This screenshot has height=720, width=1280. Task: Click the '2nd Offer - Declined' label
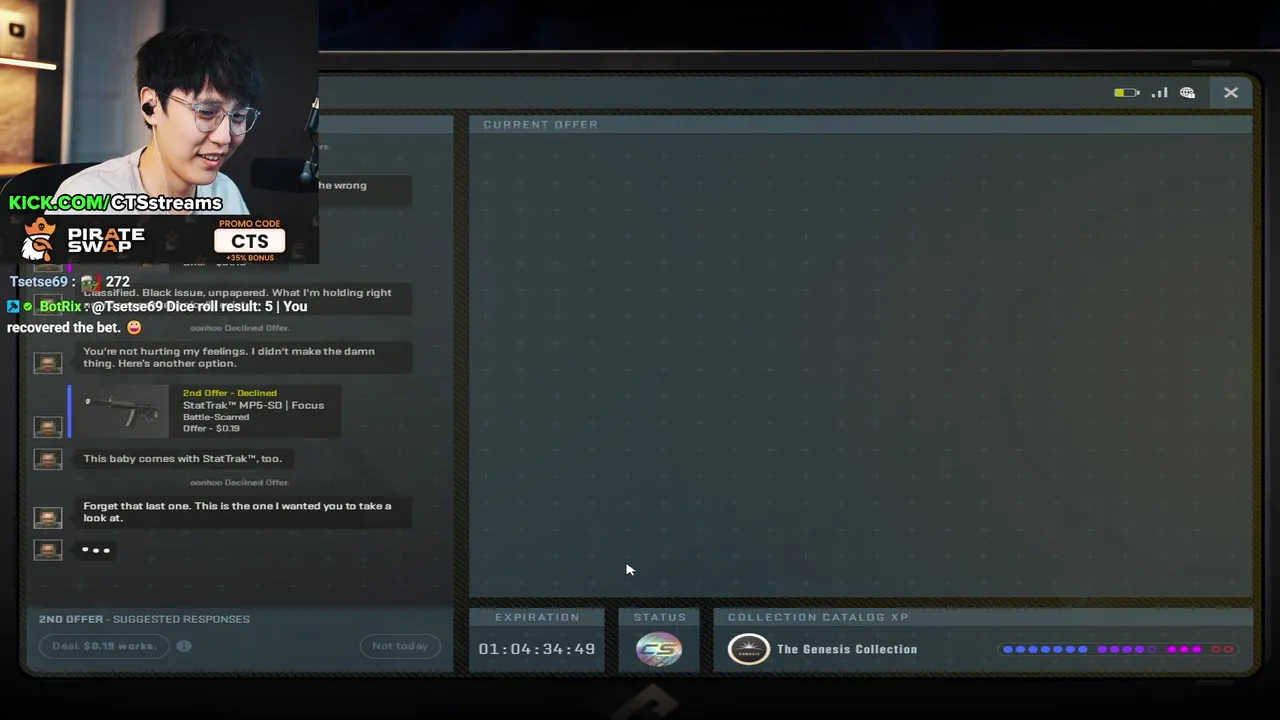click(230, 393)
